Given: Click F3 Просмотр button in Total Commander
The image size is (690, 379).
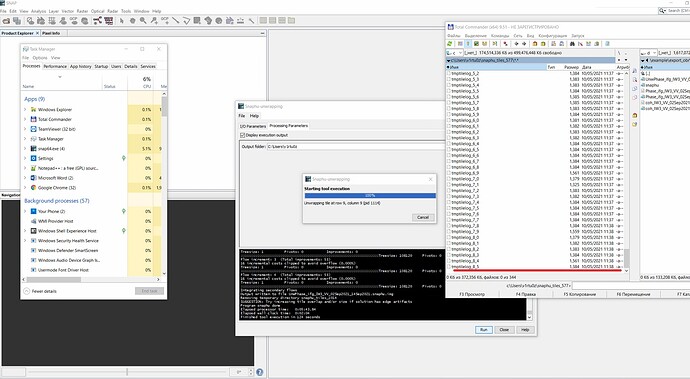Looking at the screenshot, I should click(472, 294).
